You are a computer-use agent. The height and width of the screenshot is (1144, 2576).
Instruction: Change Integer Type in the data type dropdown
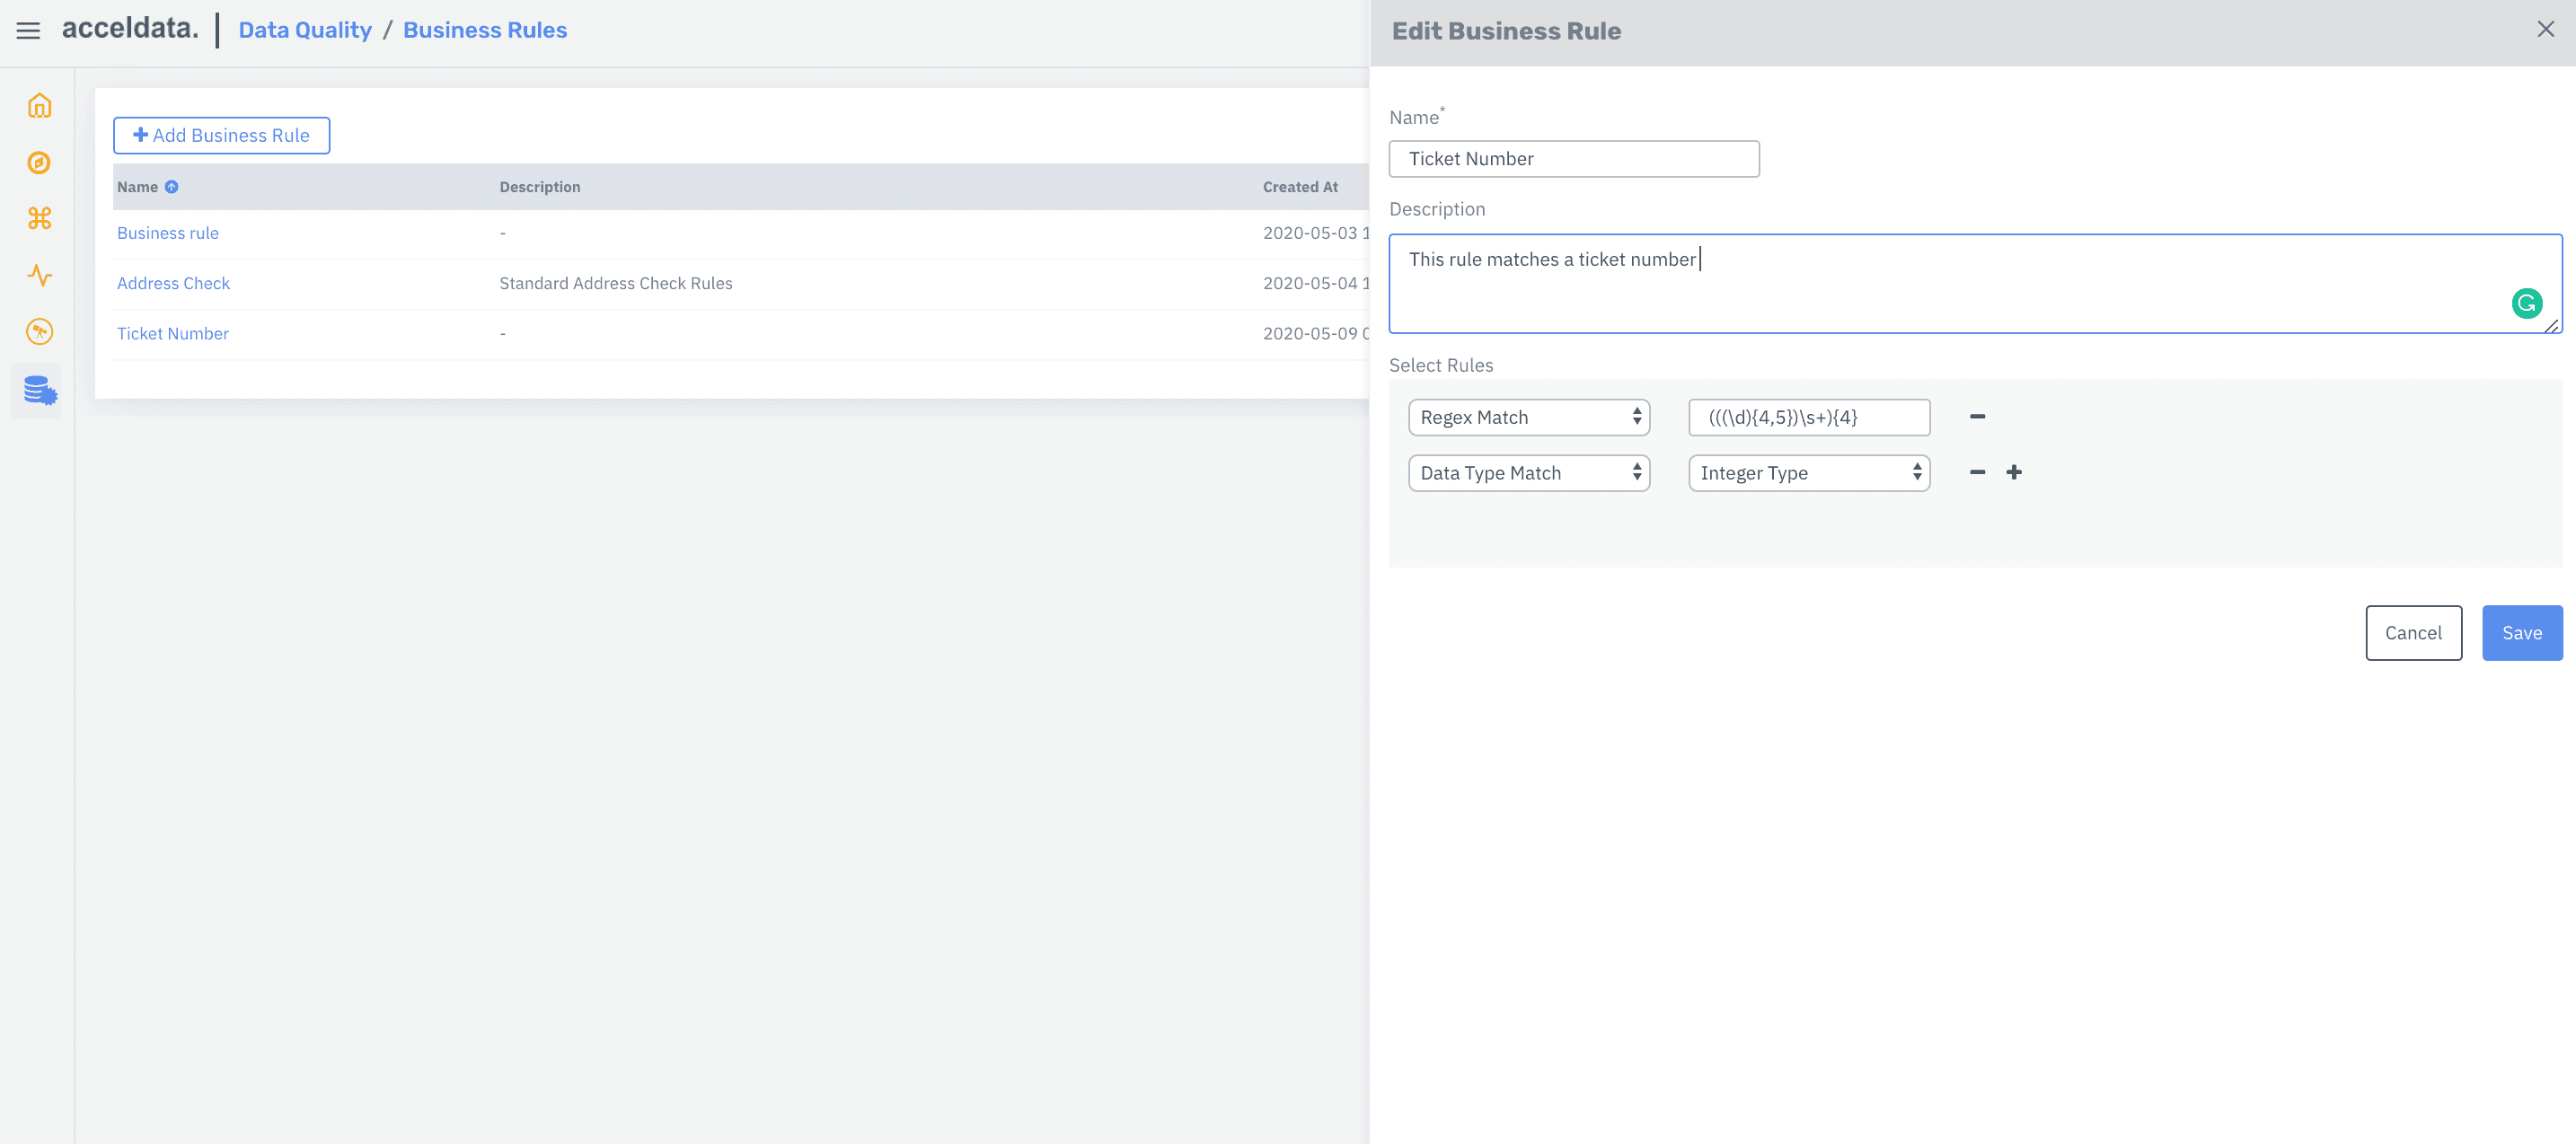coord(1808,472)
